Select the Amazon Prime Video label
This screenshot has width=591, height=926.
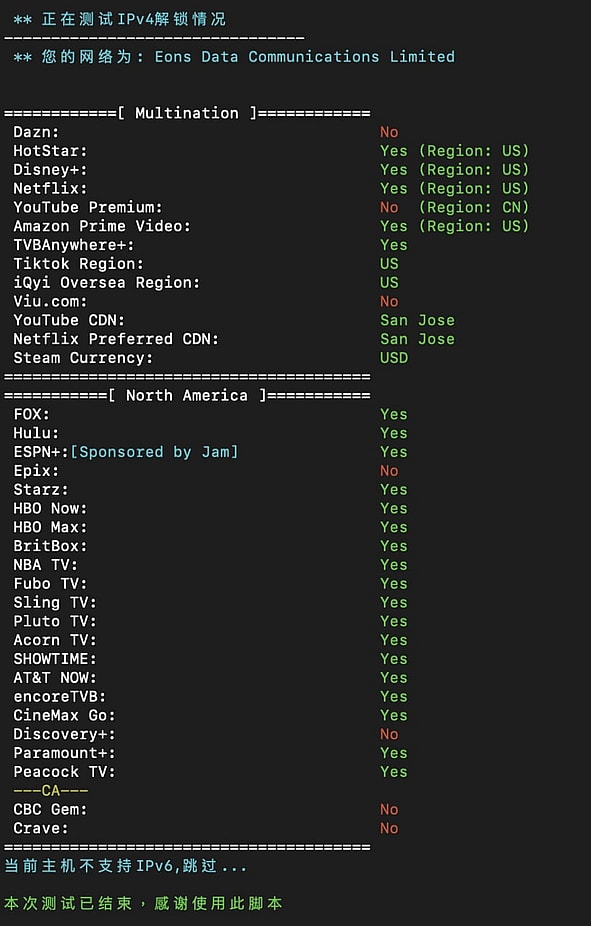click(x=102, y=226)
